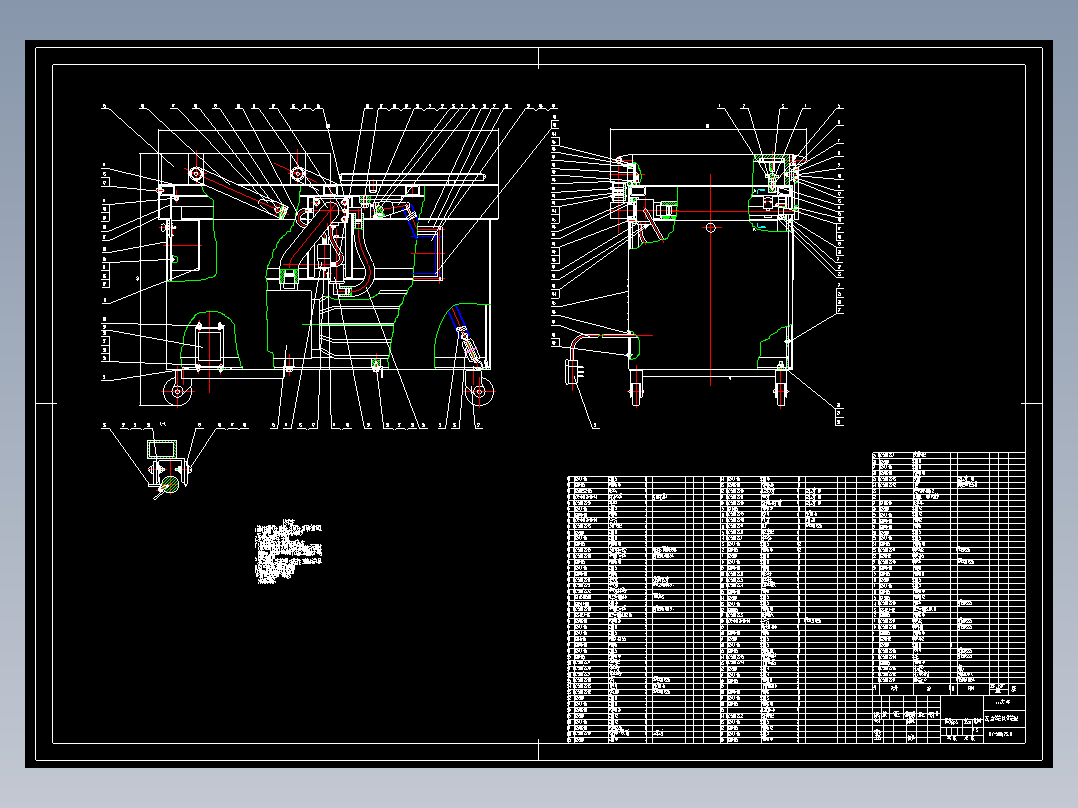Click the power plug drawn beside the side view
The width and height of the screenshot is (1078, 808).
(x=573, y=372)
